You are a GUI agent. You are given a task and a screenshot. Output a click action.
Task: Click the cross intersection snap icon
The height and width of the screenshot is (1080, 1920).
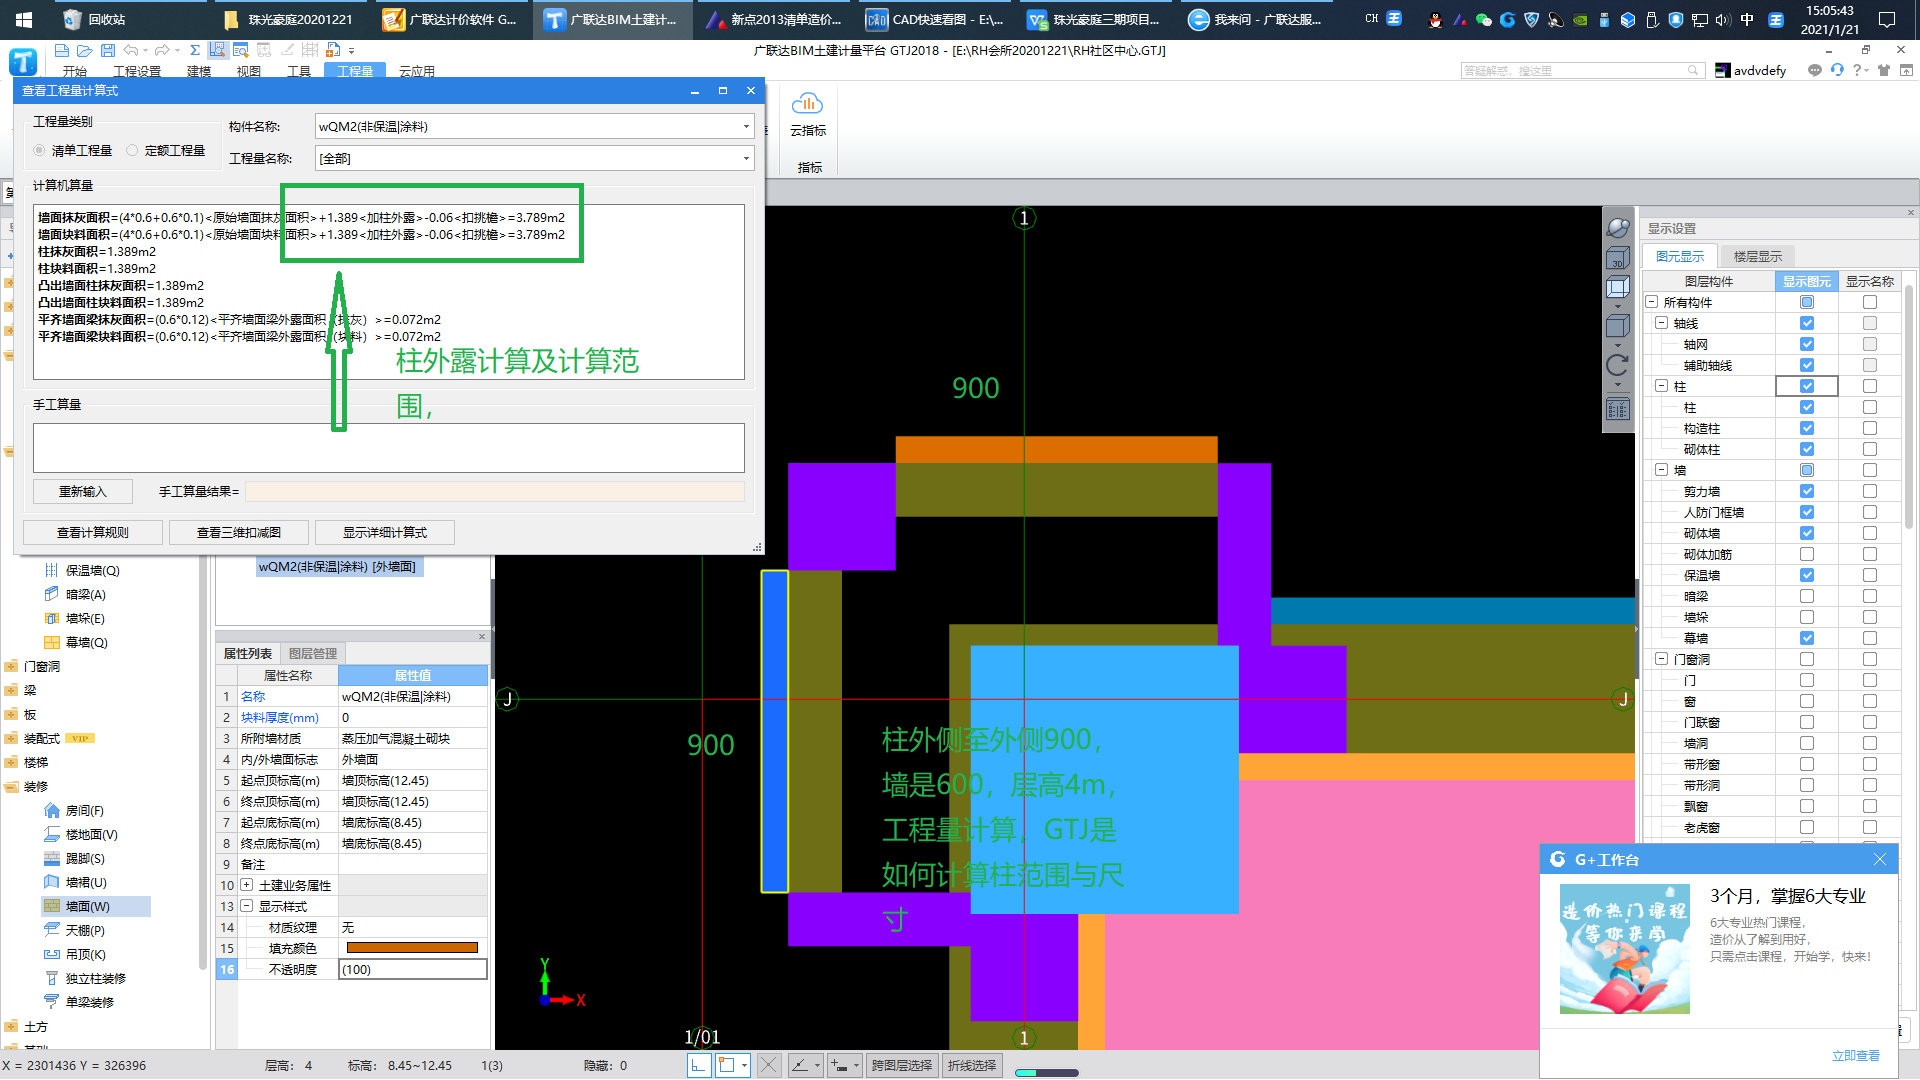click(x=768, y=1065)
